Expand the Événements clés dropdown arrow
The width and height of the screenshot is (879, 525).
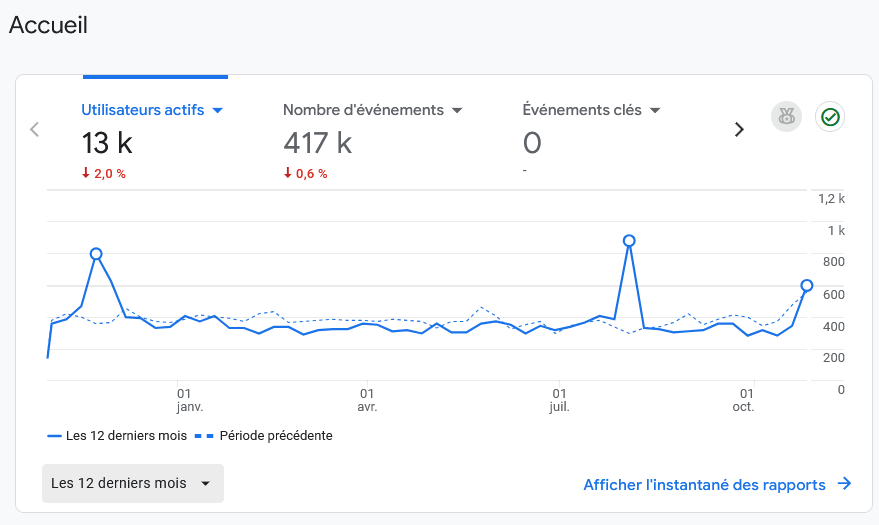tap(656, 110)
